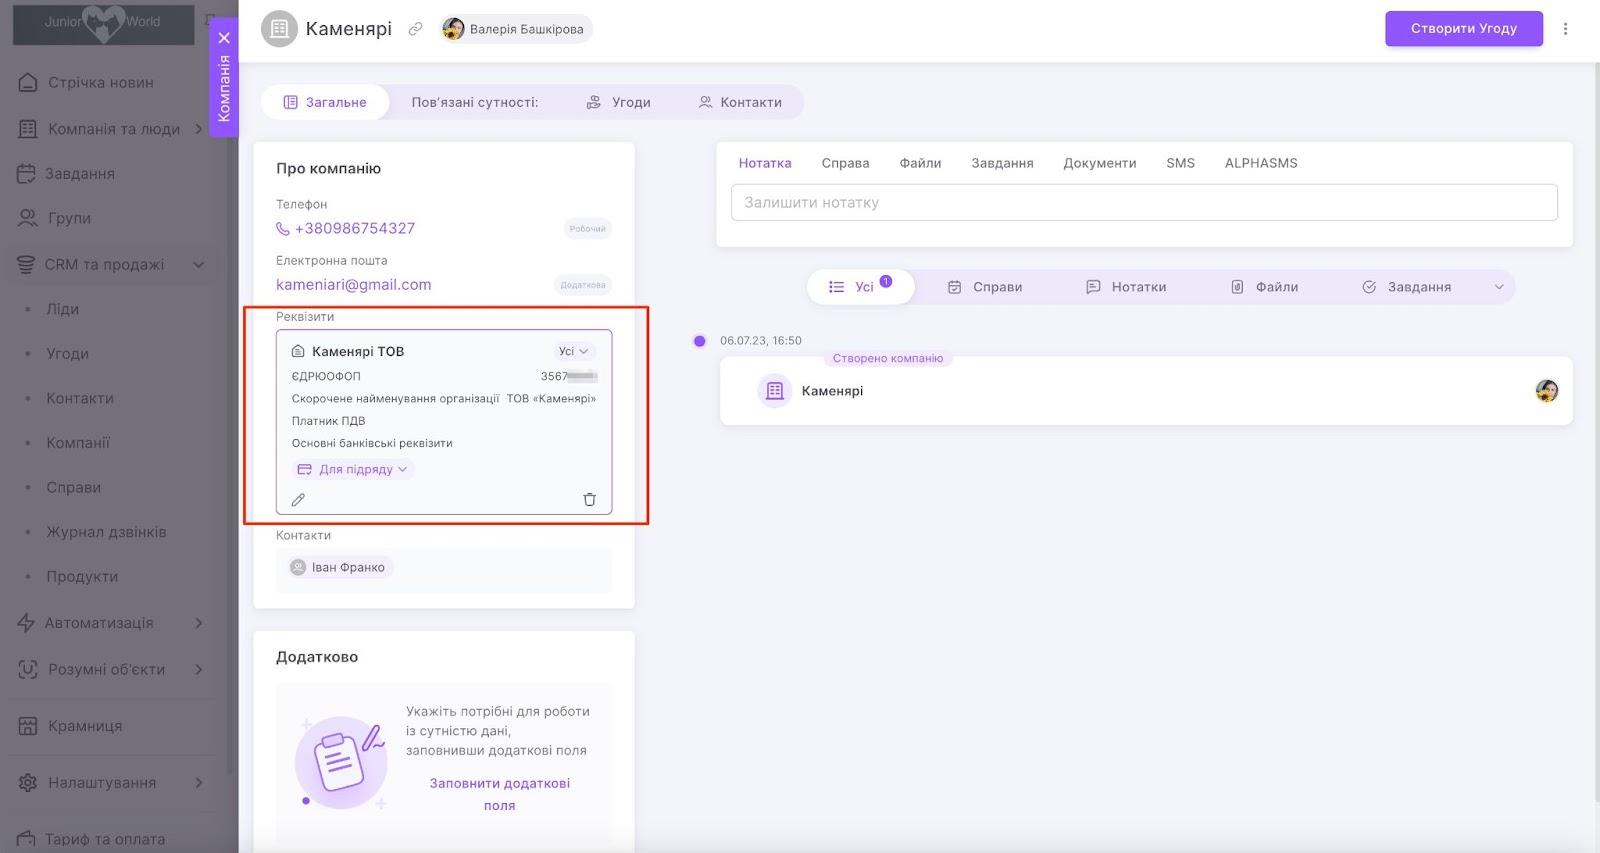Expand the Усі dropdown in requisites card

click(574, 351)
